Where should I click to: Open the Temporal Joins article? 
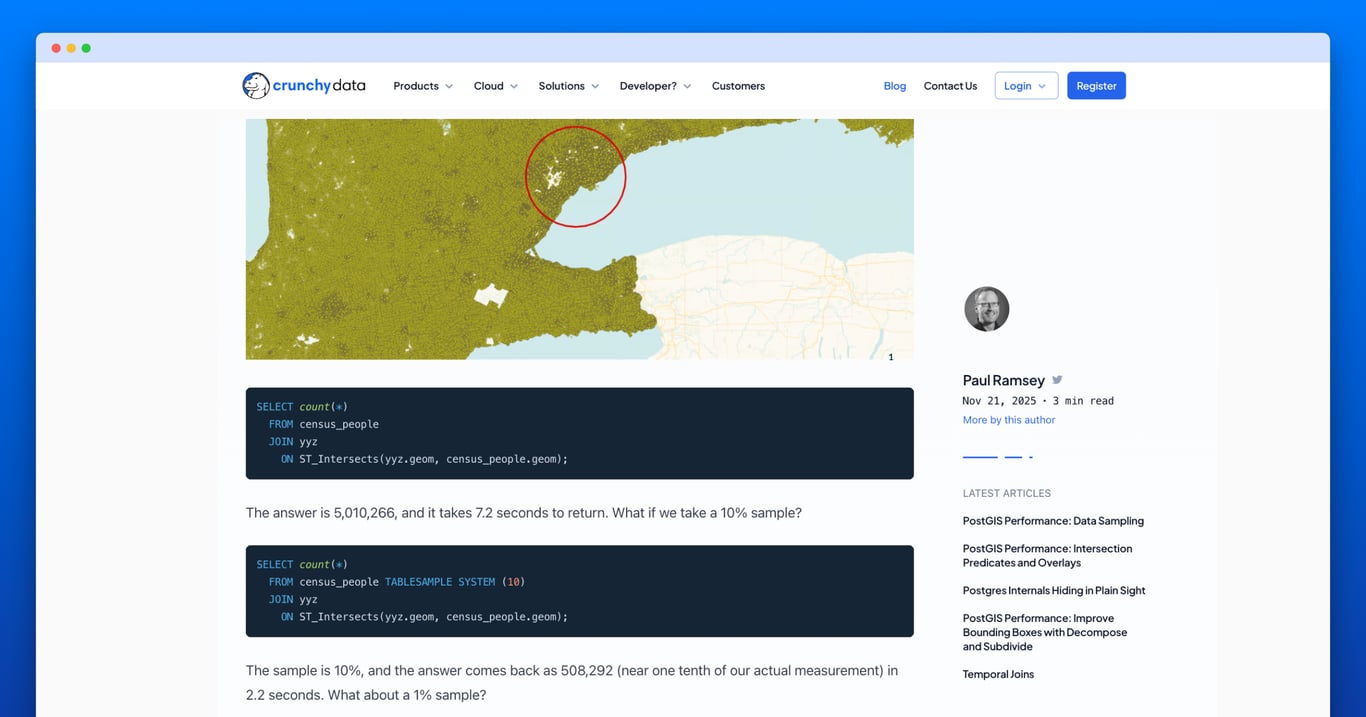point(998,674)
